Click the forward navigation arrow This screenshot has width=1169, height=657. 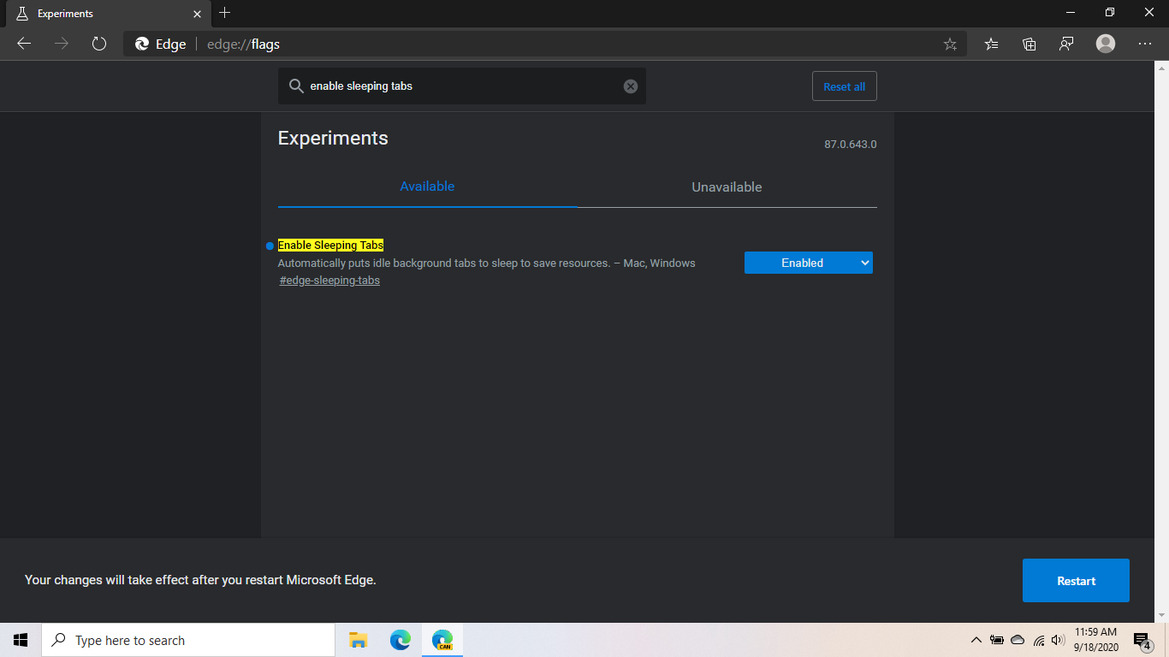tap(61, 44)
